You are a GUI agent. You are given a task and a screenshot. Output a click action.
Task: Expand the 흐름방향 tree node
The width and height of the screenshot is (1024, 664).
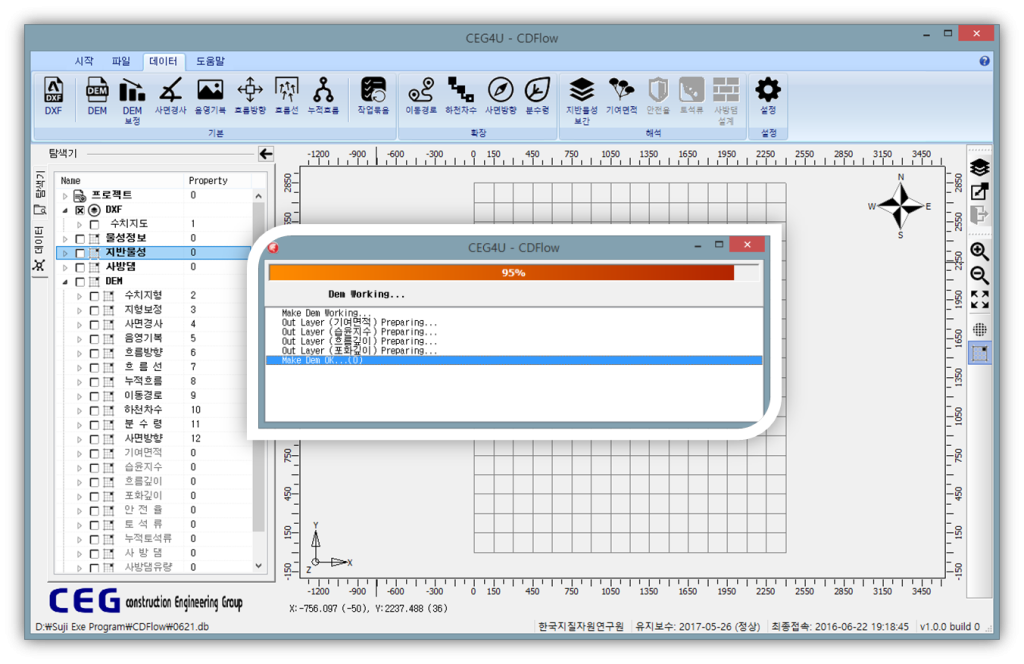click(x=80, y=354)
